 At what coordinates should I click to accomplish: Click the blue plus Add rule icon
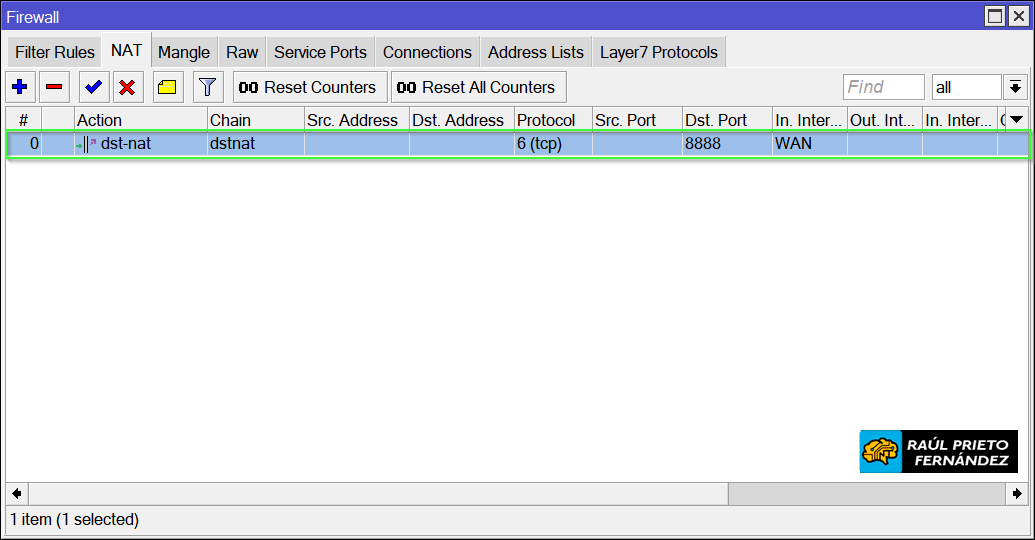pyautogui.click(x=20, y=87)
